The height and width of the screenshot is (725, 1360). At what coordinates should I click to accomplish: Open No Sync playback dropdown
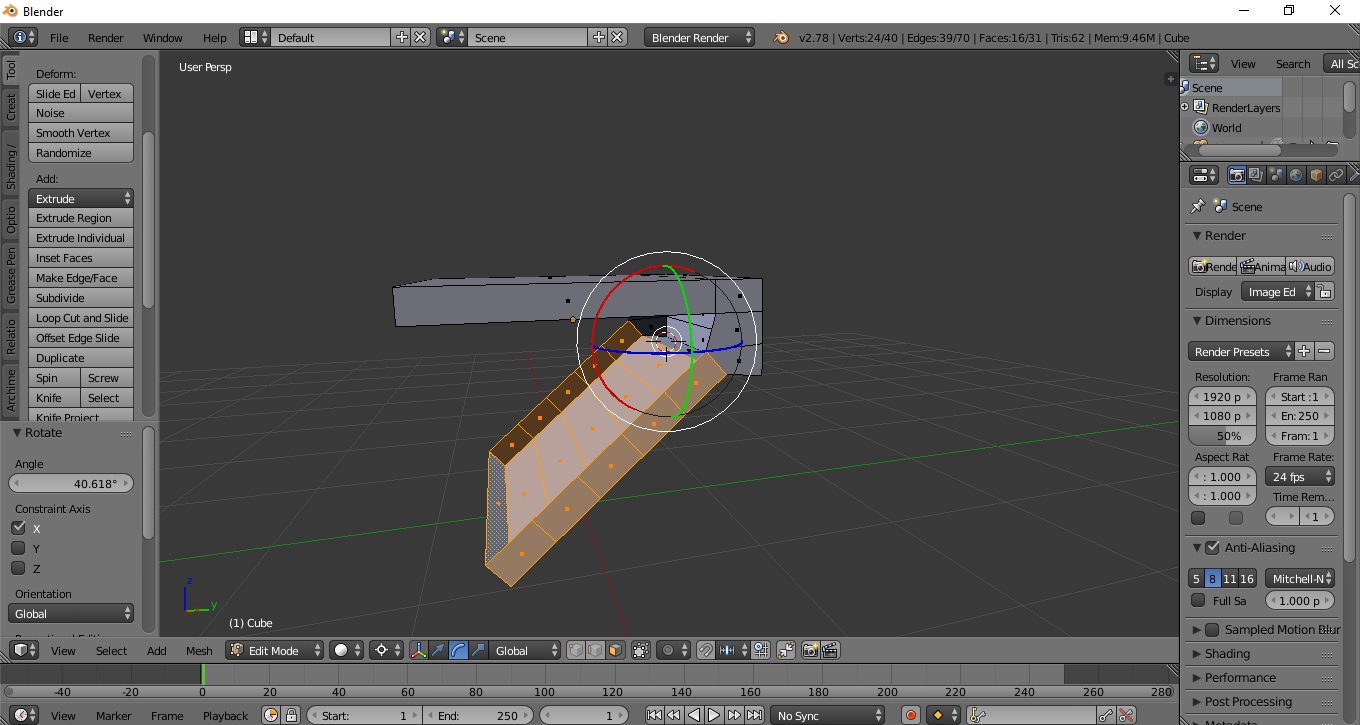click(x=828, y=715)
